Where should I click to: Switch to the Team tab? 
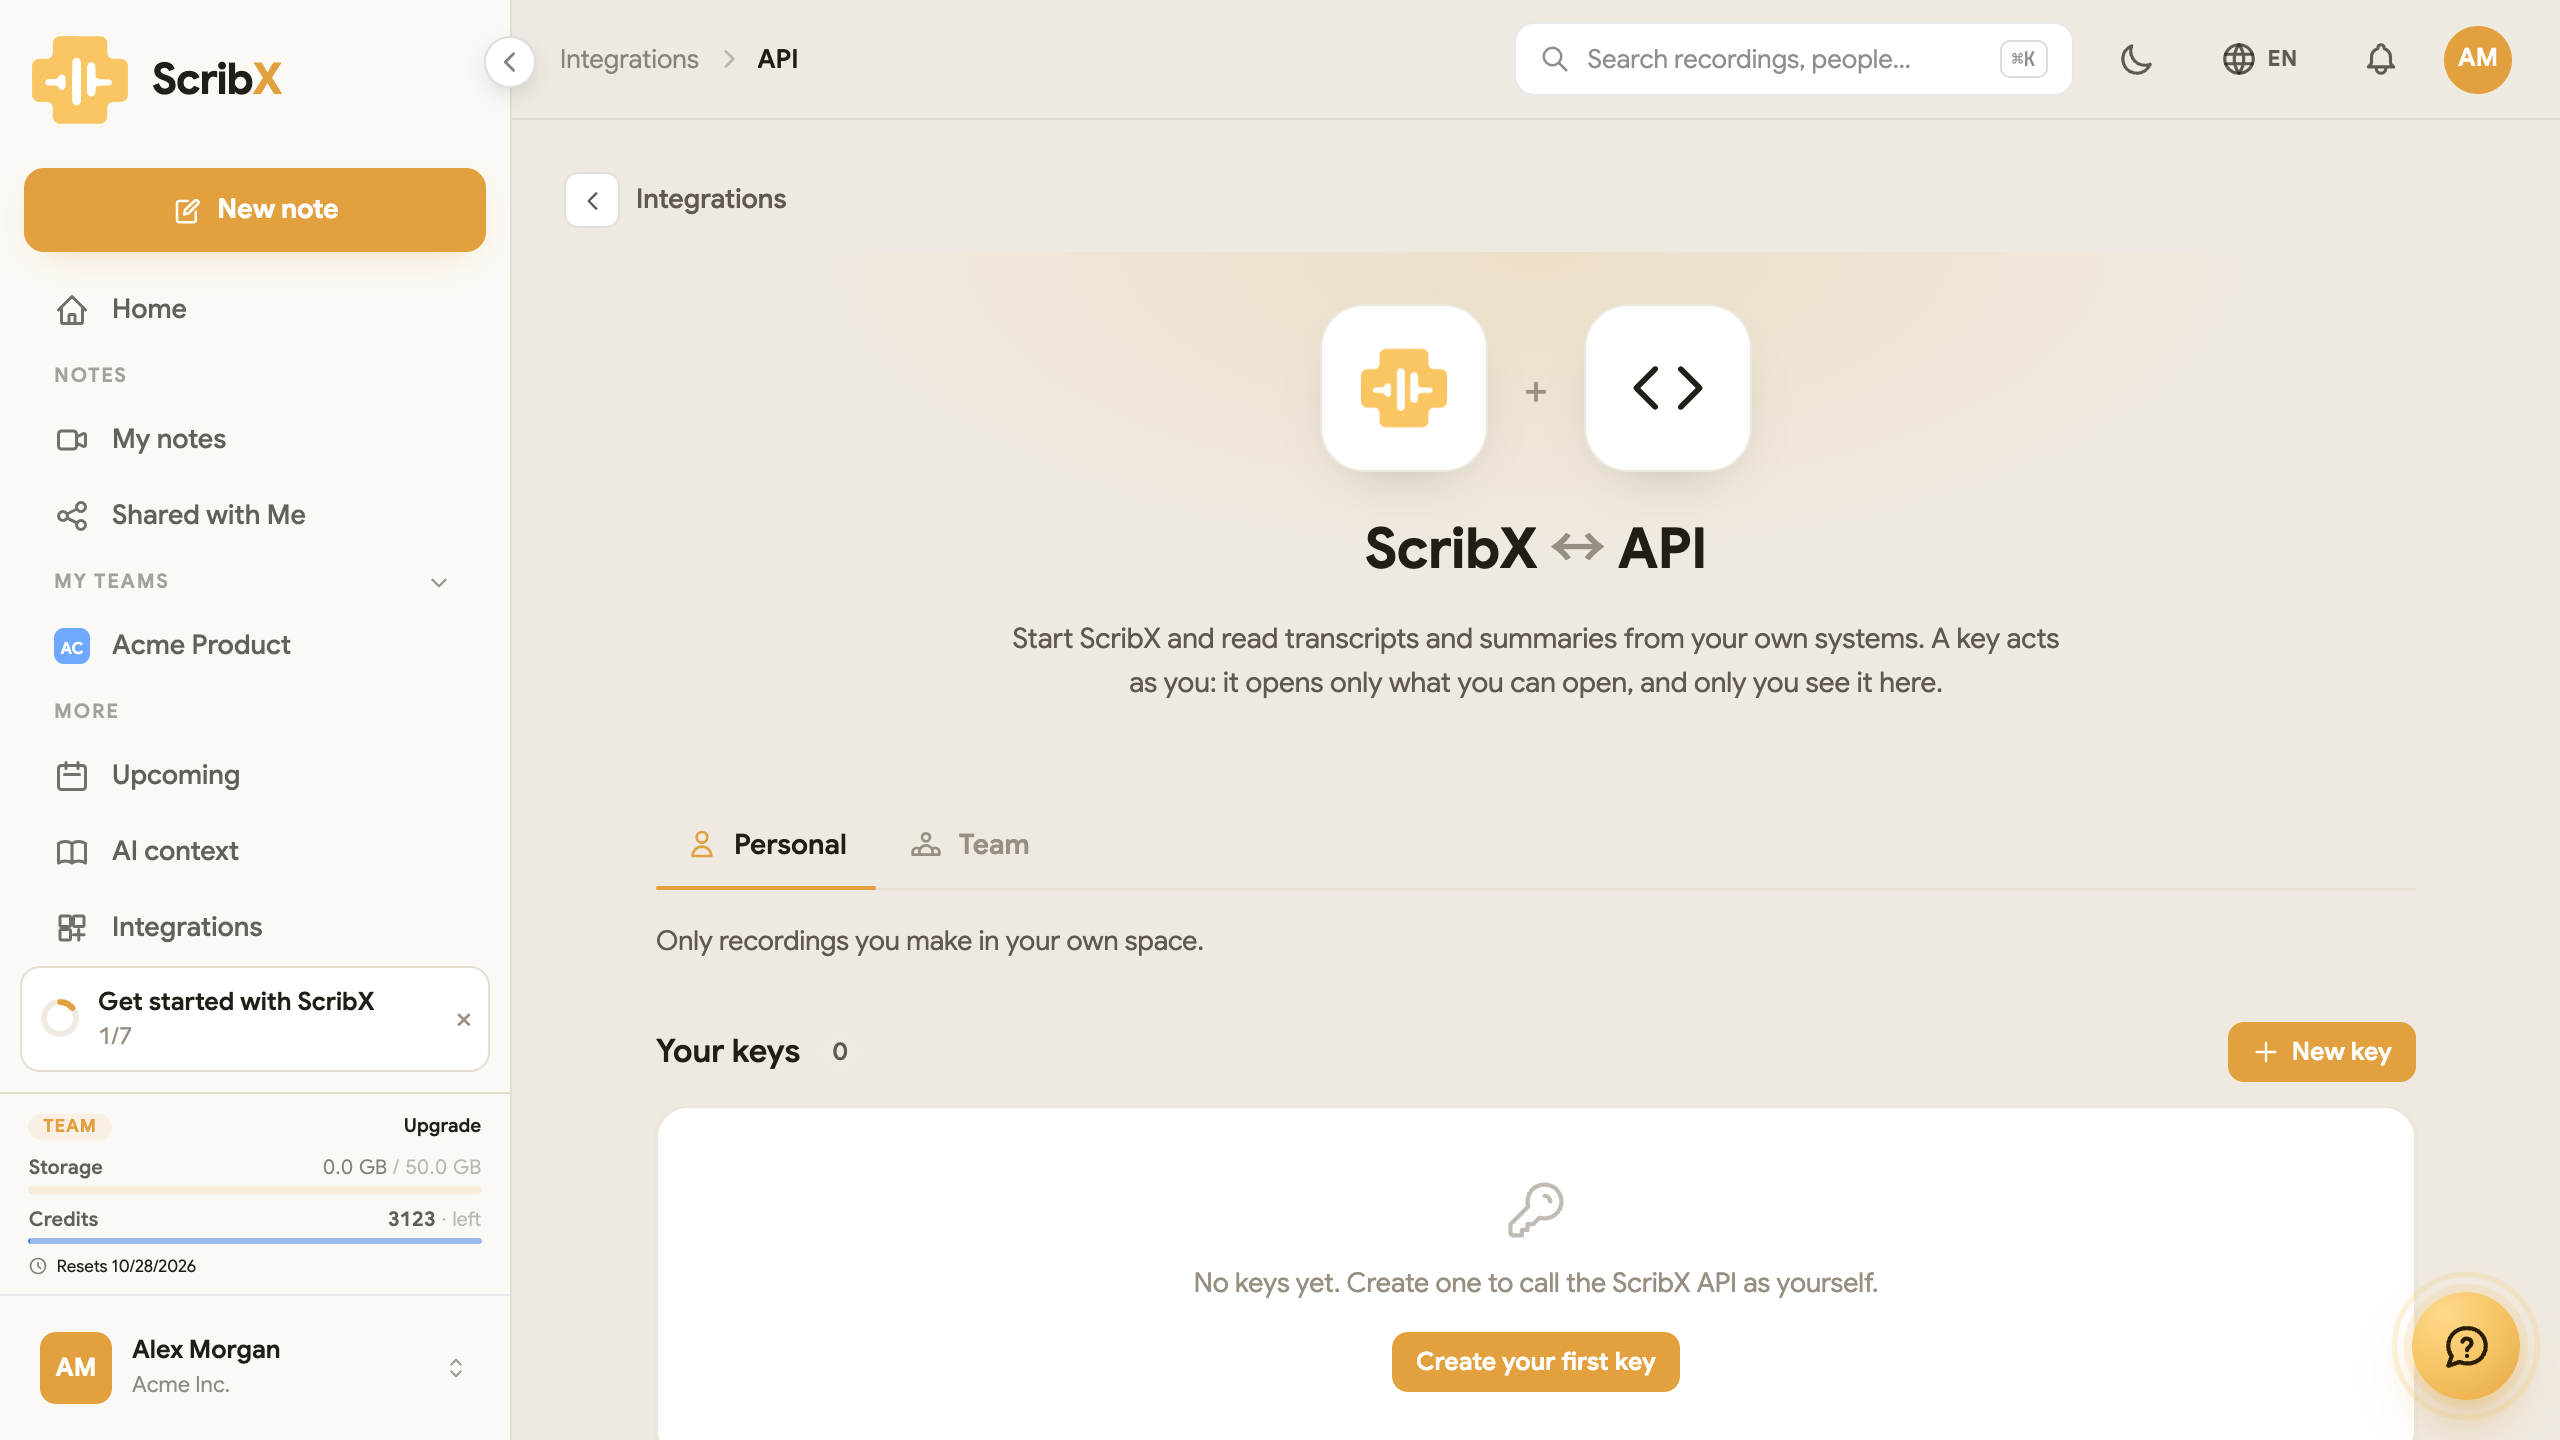point(969,845)
